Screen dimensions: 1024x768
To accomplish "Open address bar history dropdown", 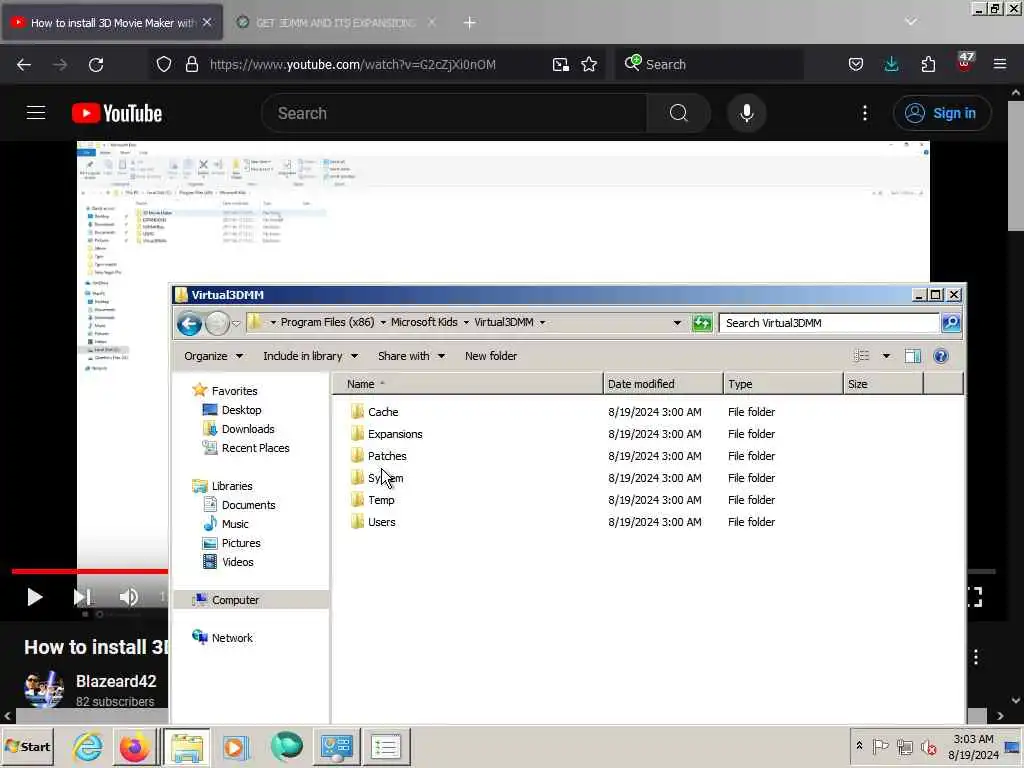I will tap(677, 323).
